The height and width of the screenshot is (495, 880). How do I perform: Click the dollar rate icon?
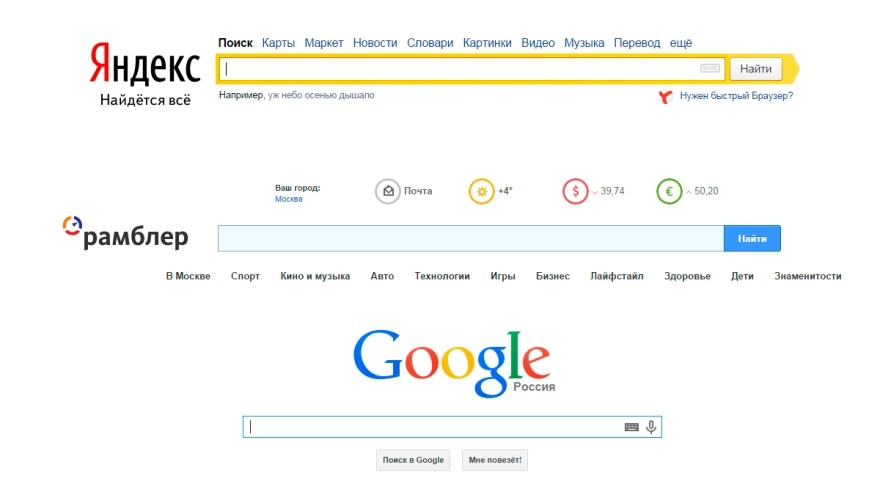click(575, 191)
